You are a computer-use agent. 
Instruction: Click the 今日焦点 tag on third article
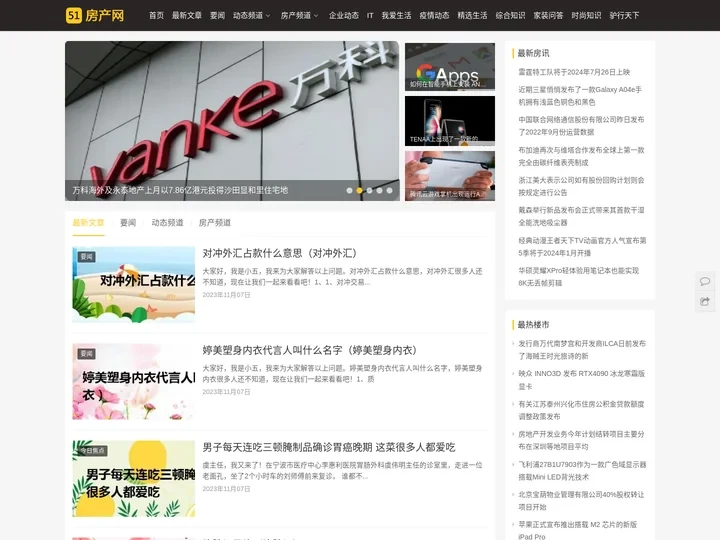click(93, 451)
